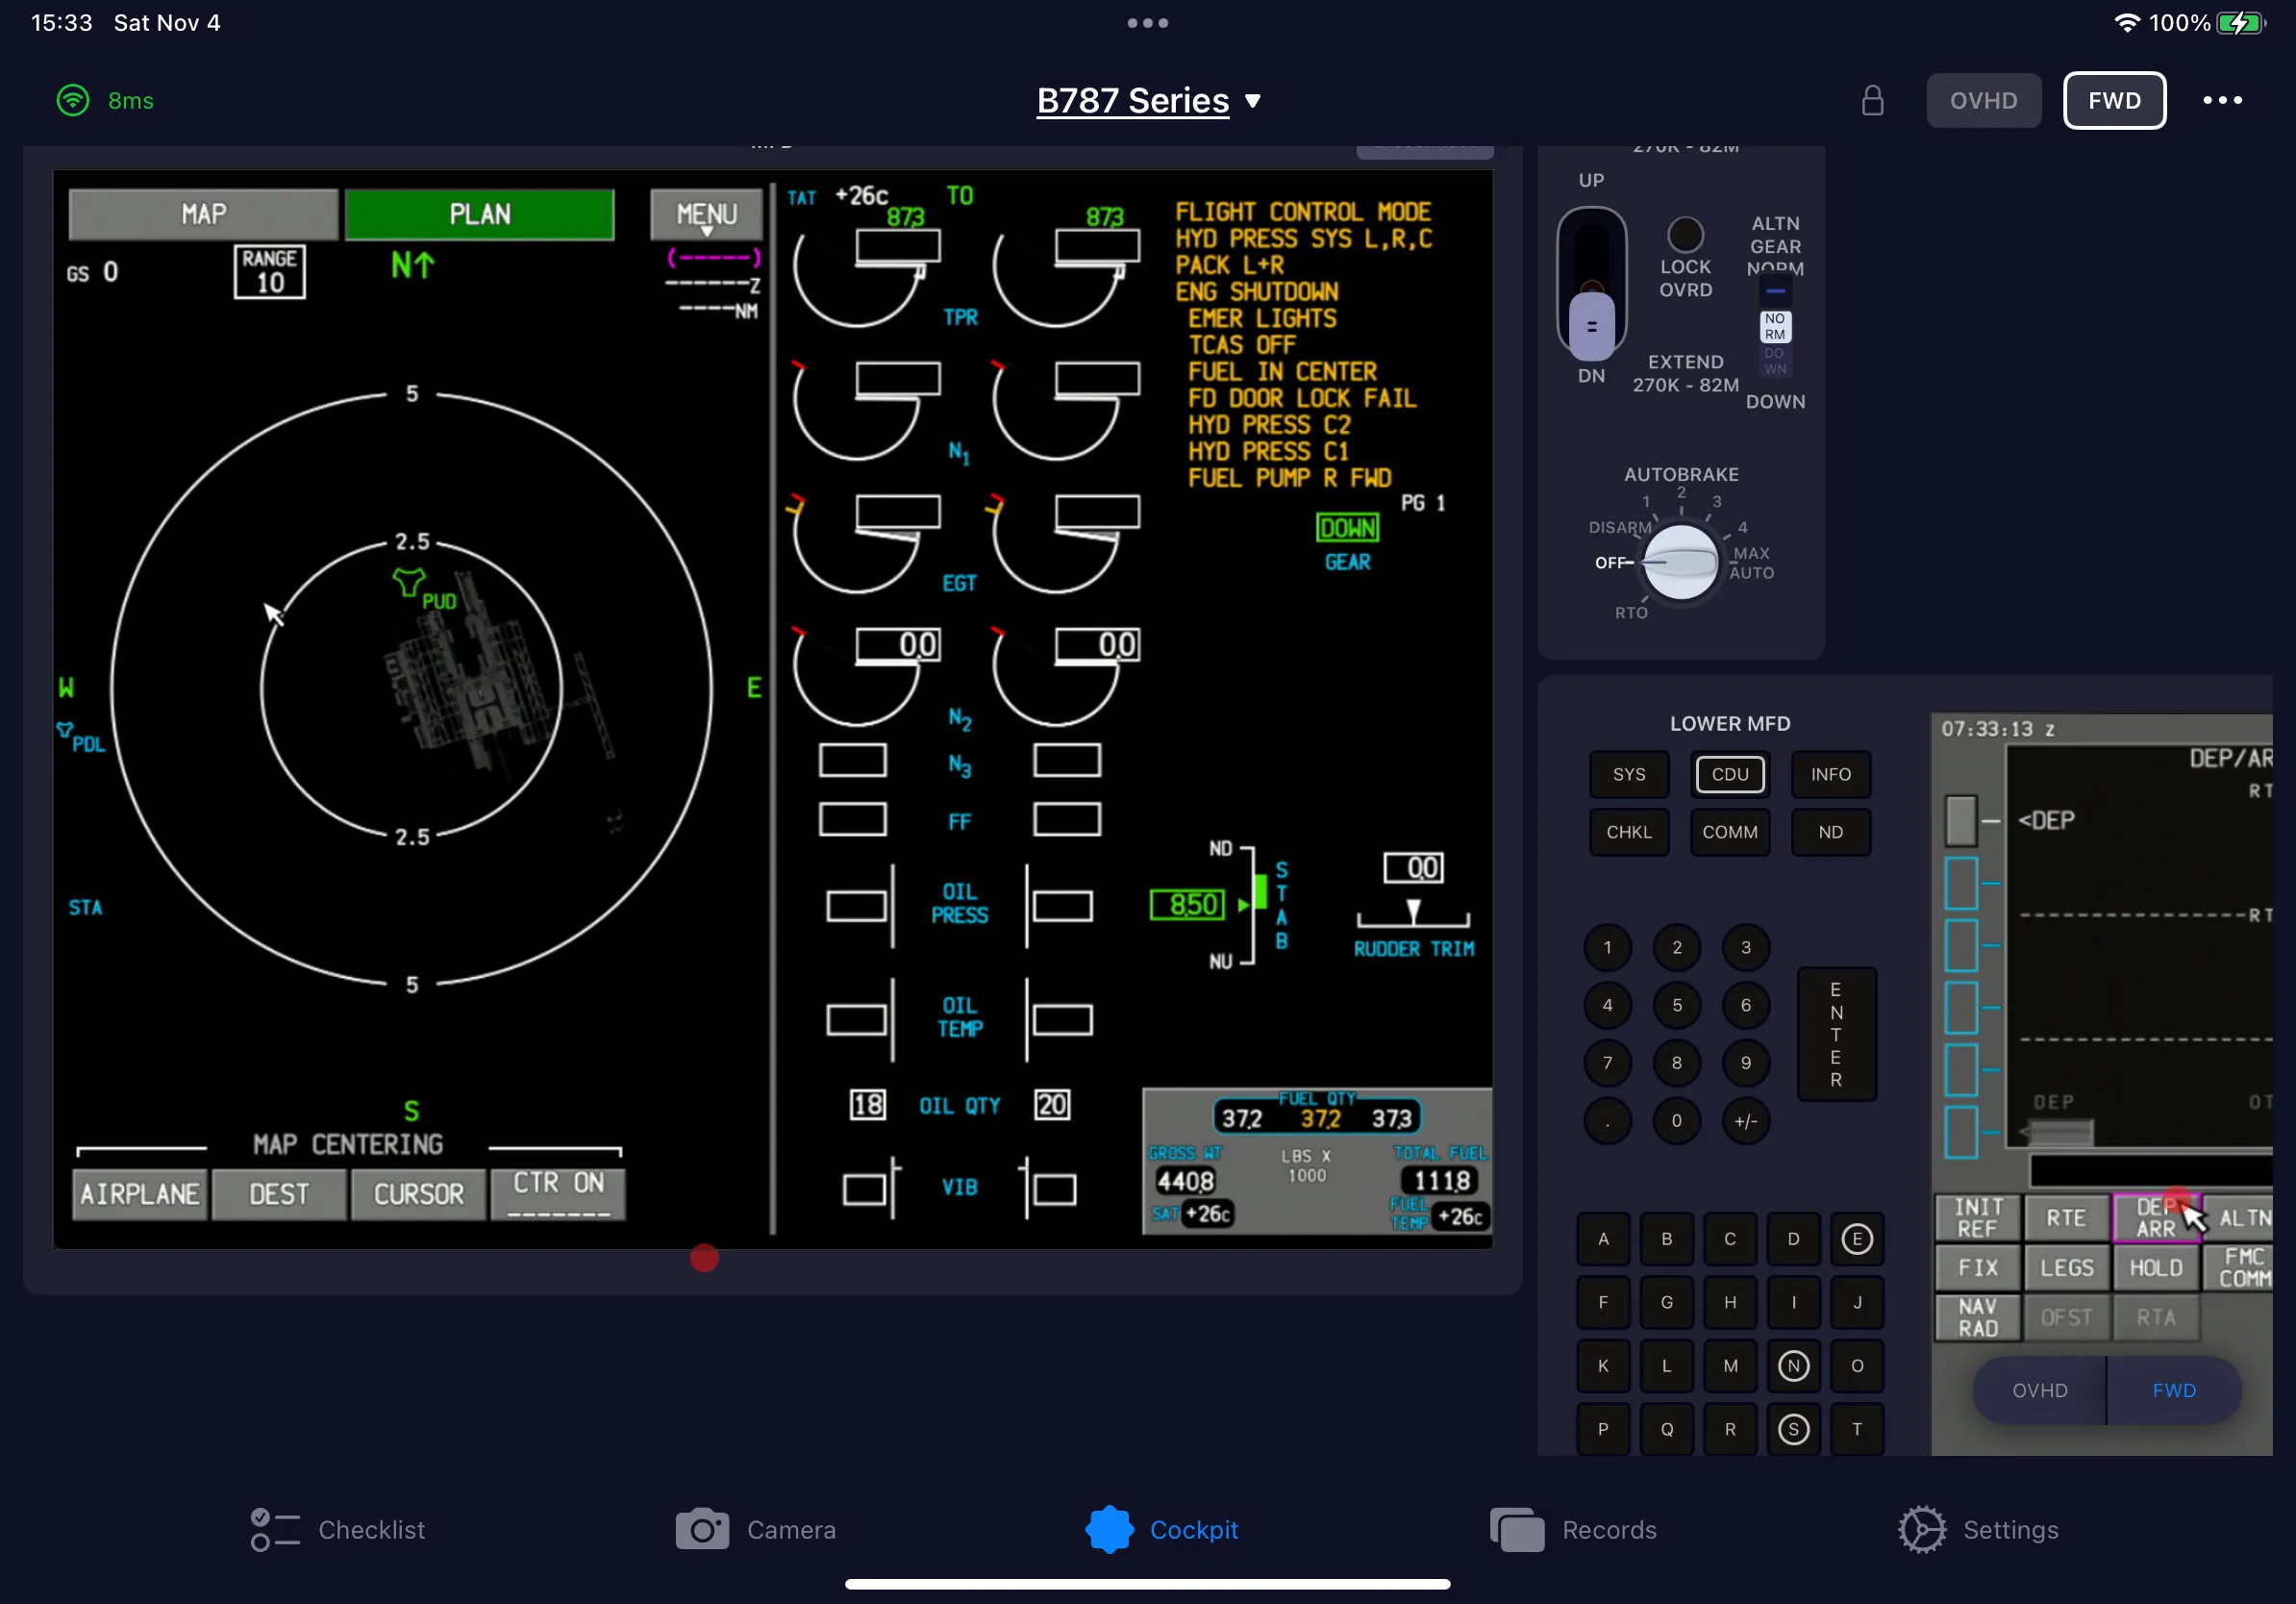Toggle the padlock lock icon
Image resolution: width=2296 pixels, height=1604 pixels.
1872,100
